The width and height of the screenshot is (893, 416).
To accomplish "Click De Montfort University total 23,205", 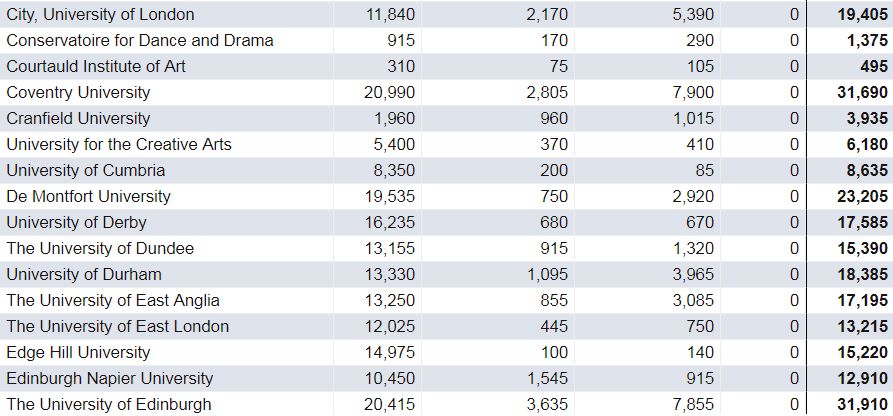I will point(862,197).
